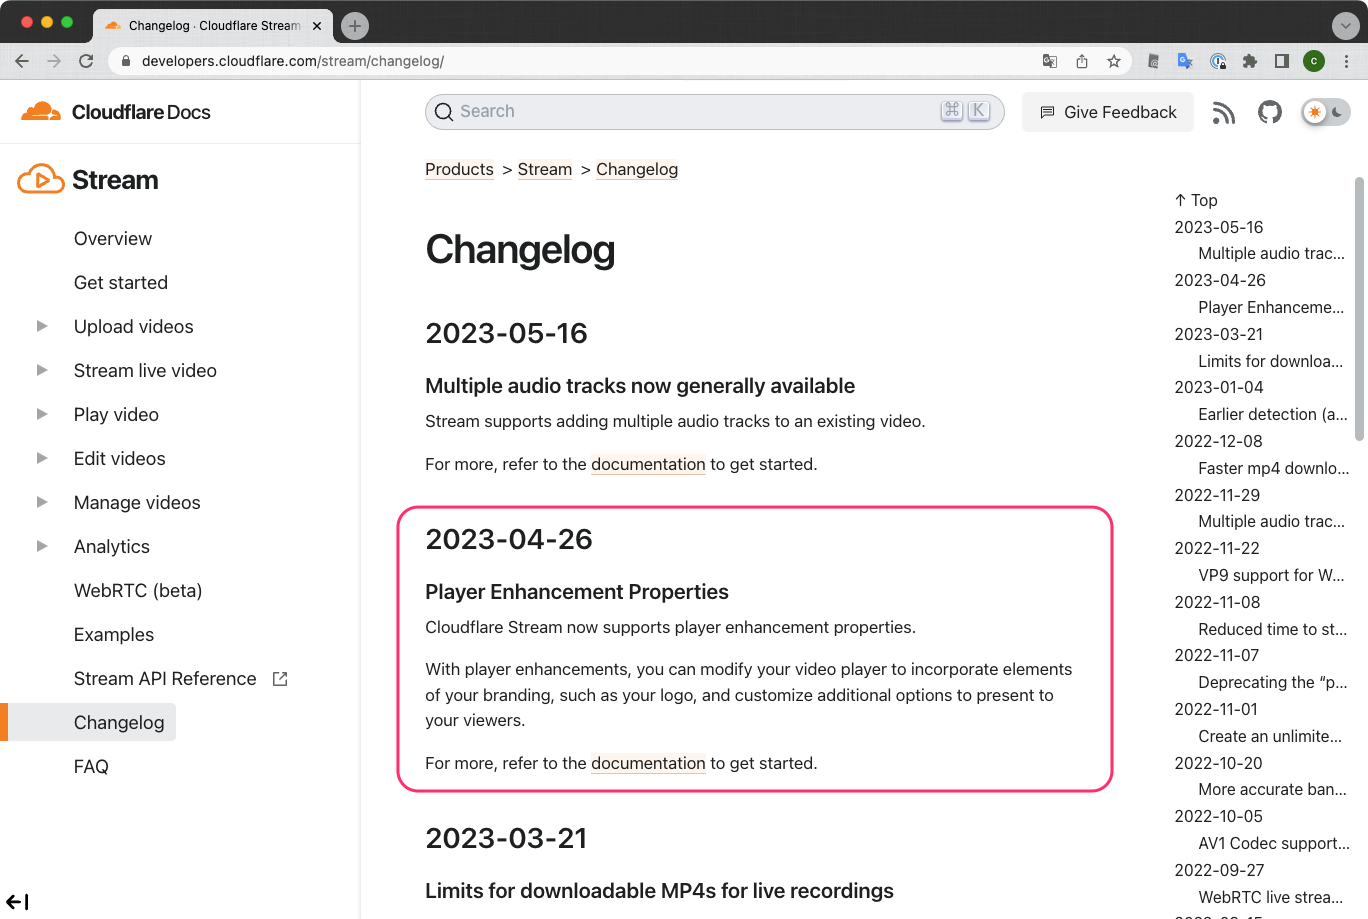Open the Player Enhancements documentation link
Image resolution: width=1368 pixels, height=919 pixels.
coord(648,763)
